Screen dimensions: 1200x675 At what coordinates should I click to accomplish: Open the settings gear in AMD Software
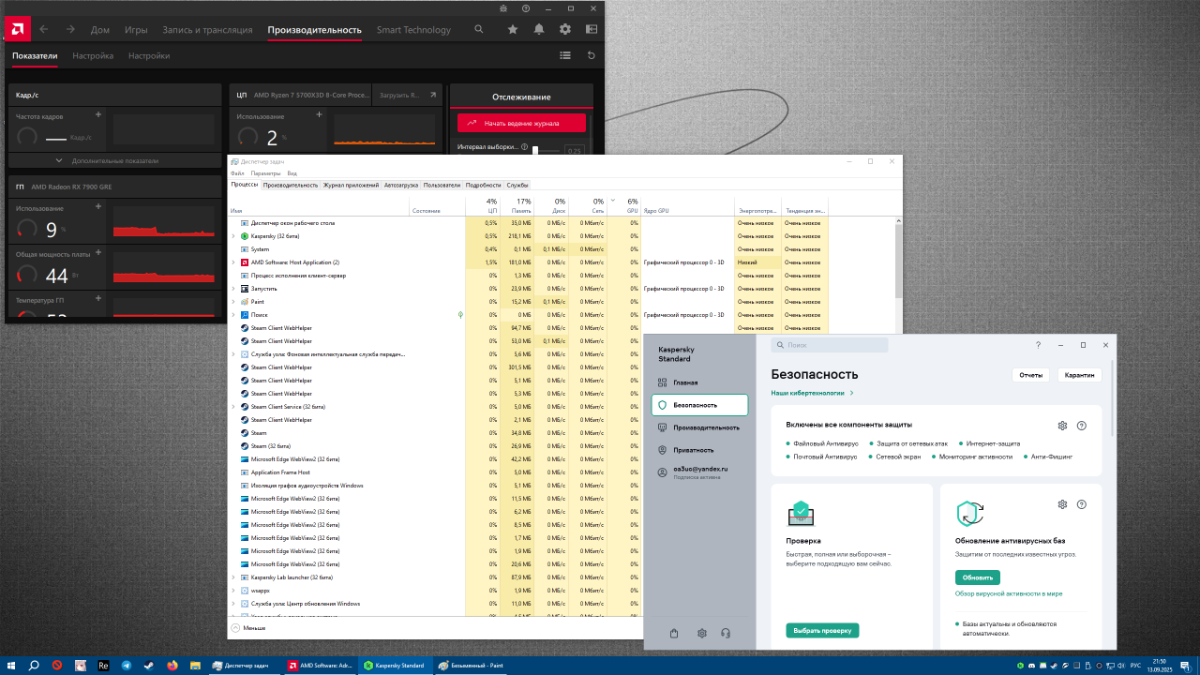click(x=565, y=30)
